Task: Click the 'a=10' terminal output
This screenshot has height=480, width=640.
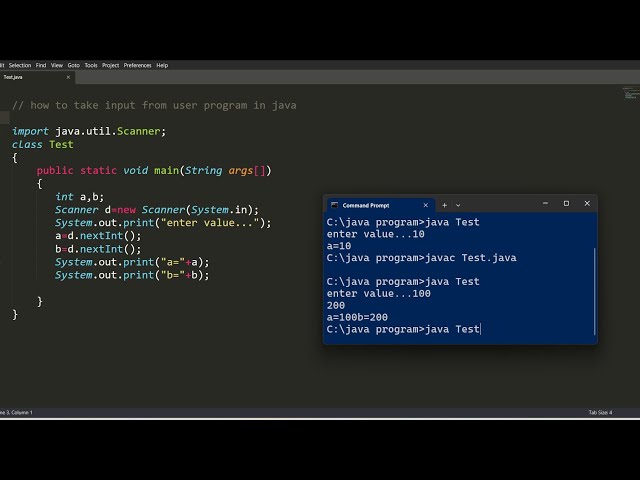Action: coord(339,246)
